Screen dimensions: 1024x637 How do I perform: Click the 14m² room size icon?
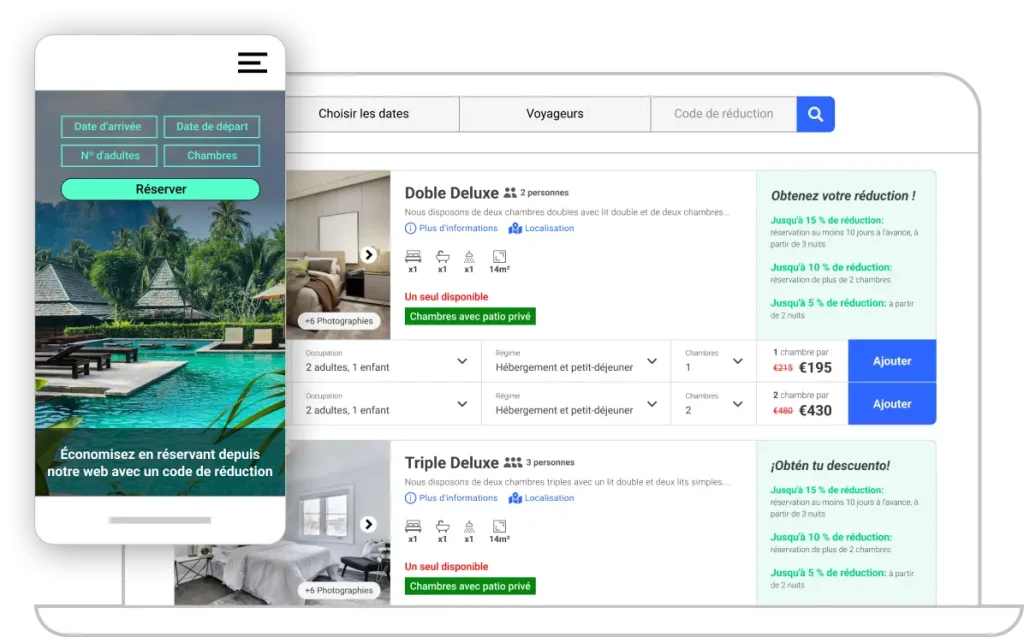click(499, 255)
